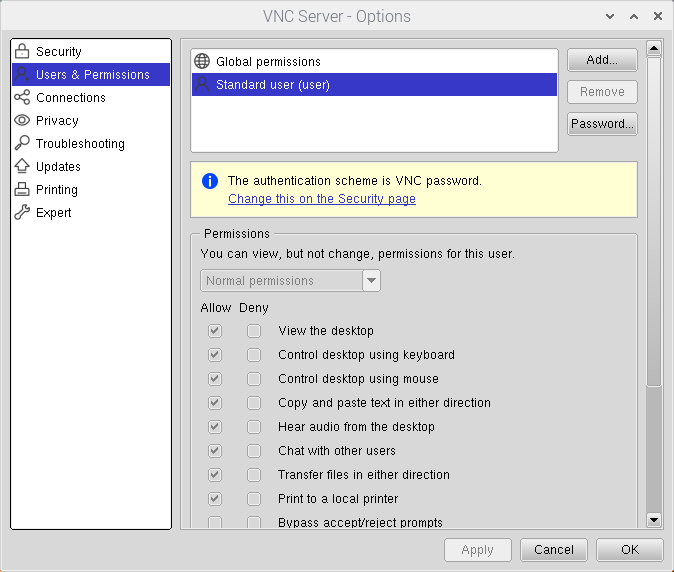
Task: Click the vertical scrollbar thumb
Action: pyautogui.click(x=654, y=221)
